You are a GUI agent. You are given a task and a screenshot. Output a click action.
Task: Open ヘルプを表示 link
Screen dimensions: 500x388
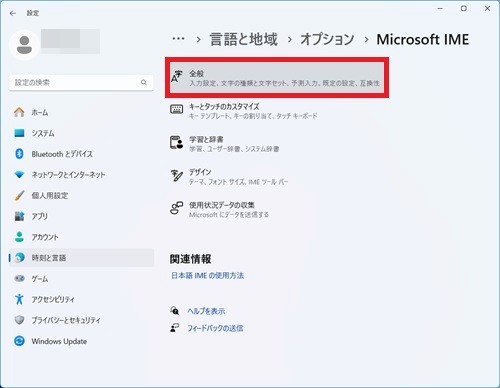(x=206, y=311)
